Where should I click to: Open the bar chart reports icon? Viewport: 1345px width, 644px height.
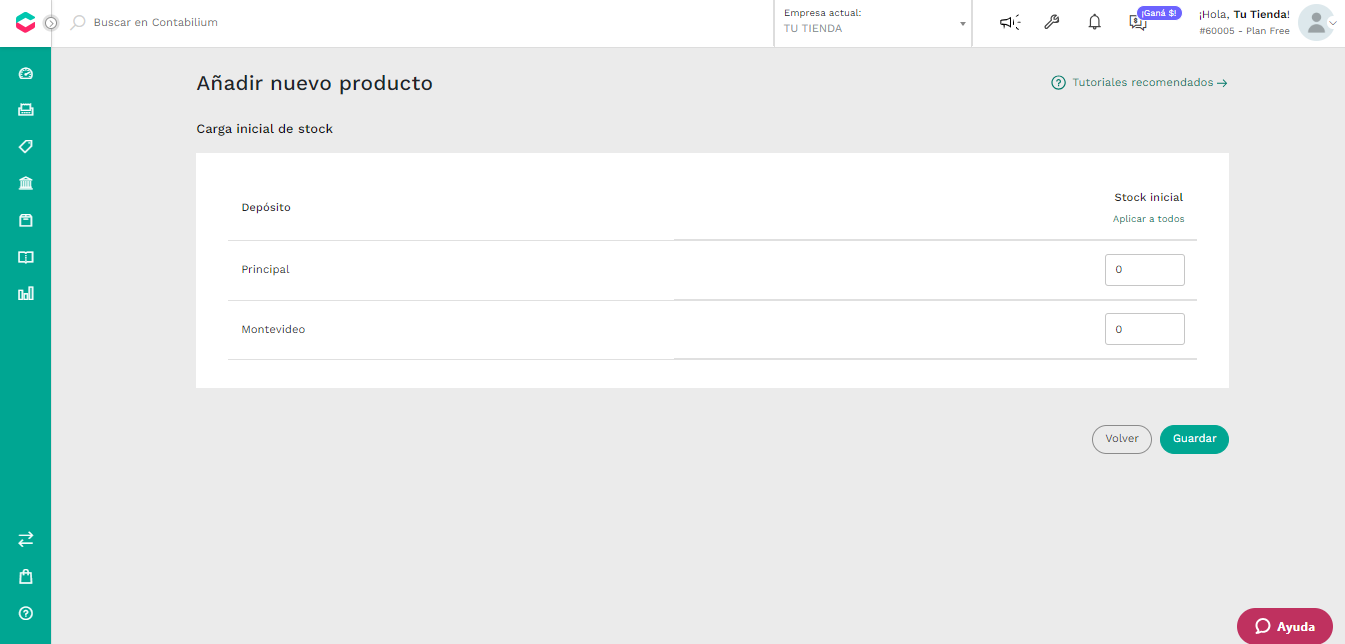coord(26,293)
